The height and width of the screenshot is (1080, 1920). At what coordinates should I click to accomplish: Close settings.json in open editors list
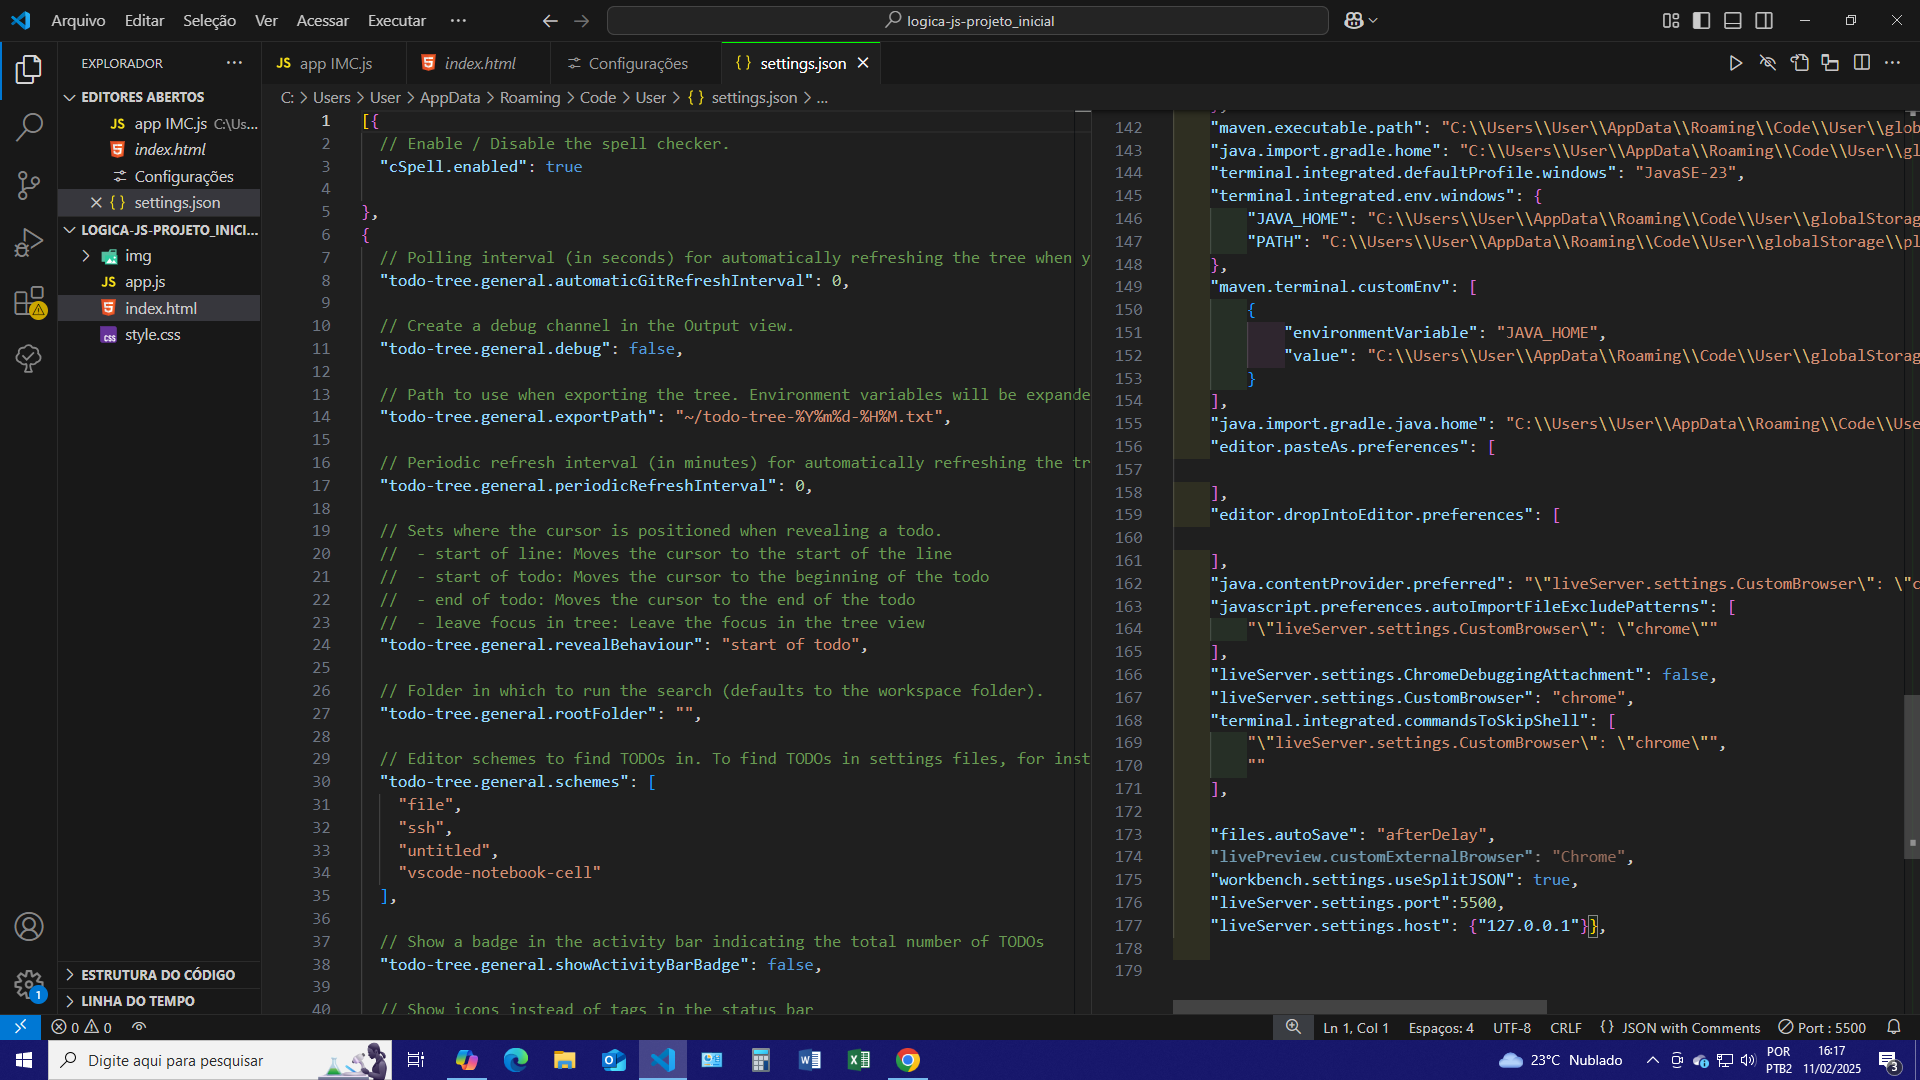pyautogui.click(x=96, y=202)
